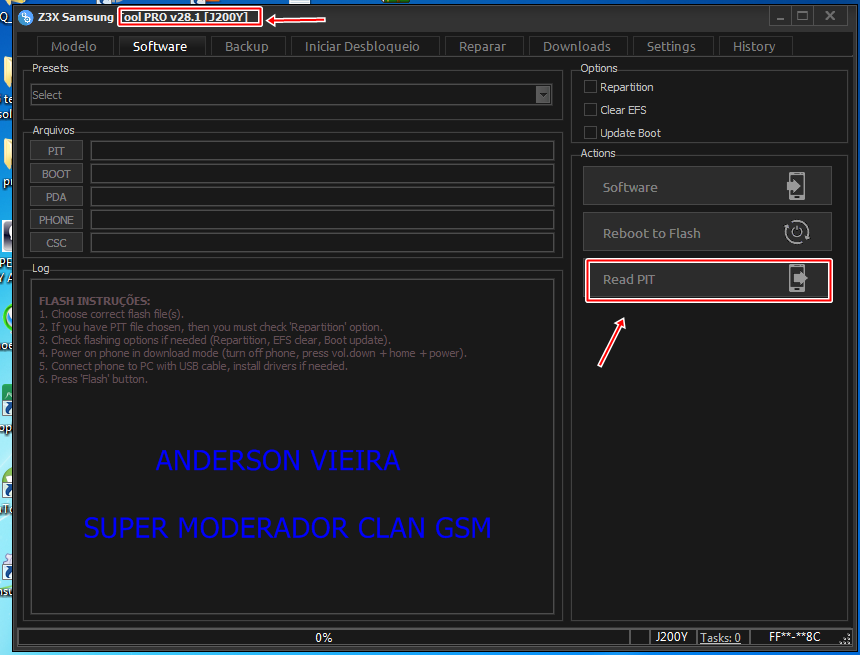The width and height of the screenshot is (860, 655).
Task: Click the J200Y model status entry
Action: click(x=672, y=636)
